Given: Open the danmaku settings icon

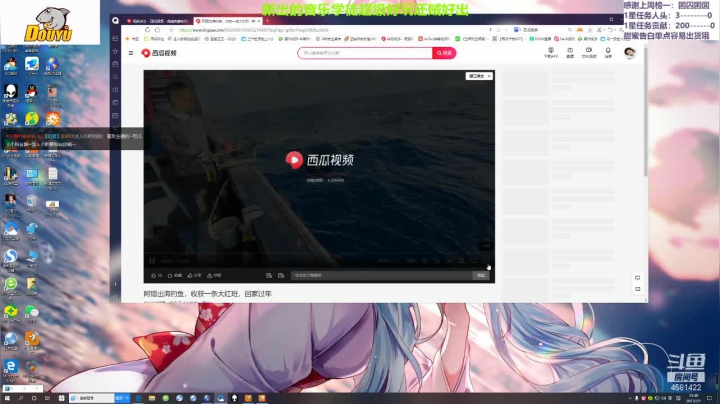Looking at the screenshot, I should (x=281, y=275).
